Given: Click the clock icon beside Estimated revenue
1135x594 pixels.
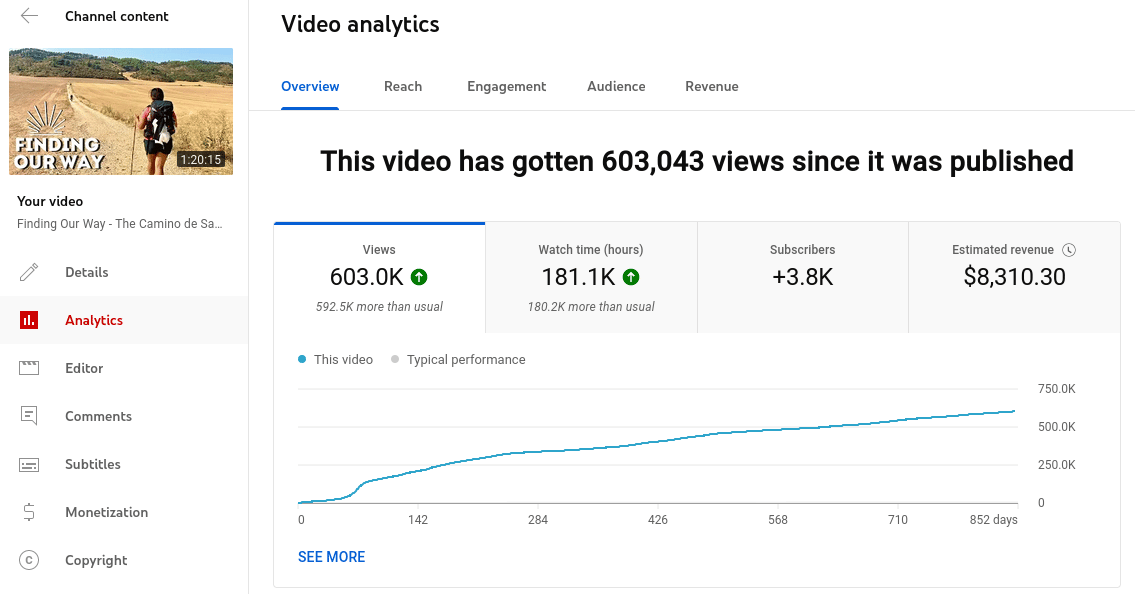Looking at the screenshot, I should 1069,250.
